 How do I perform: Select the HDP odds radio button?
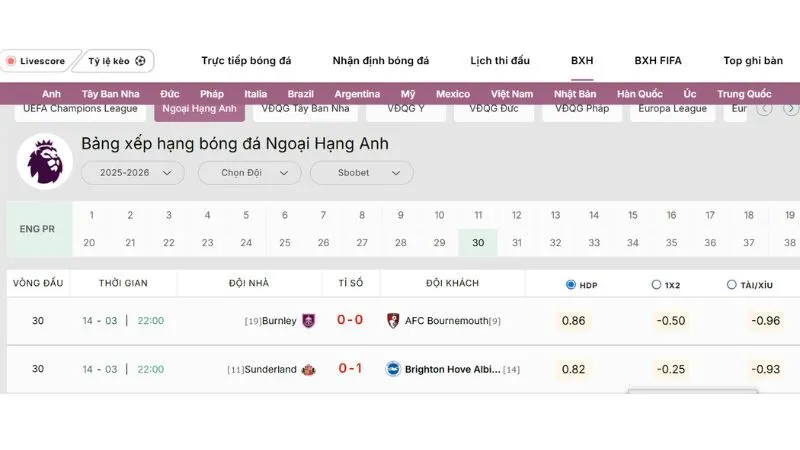(571, 285)
